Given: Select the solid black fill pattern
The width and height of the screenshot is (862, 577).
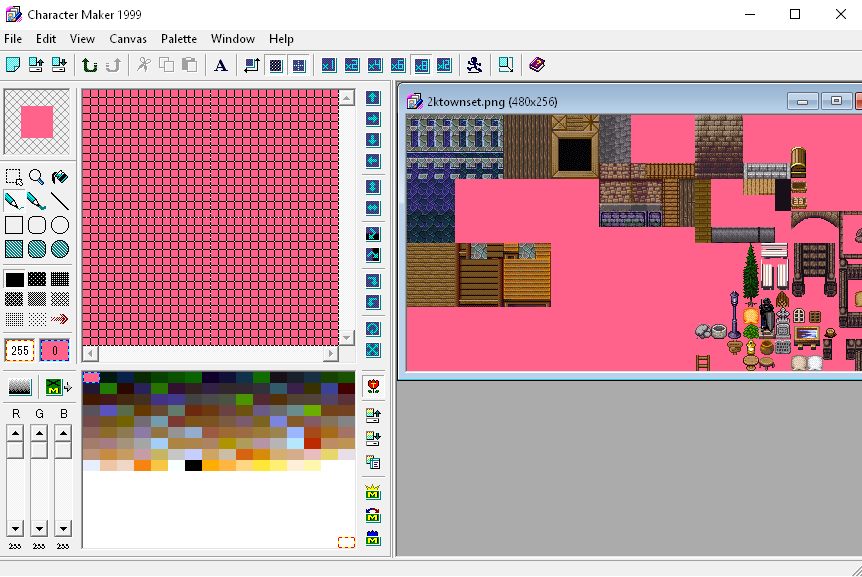Looking at the screenshot, I should 14,279.
